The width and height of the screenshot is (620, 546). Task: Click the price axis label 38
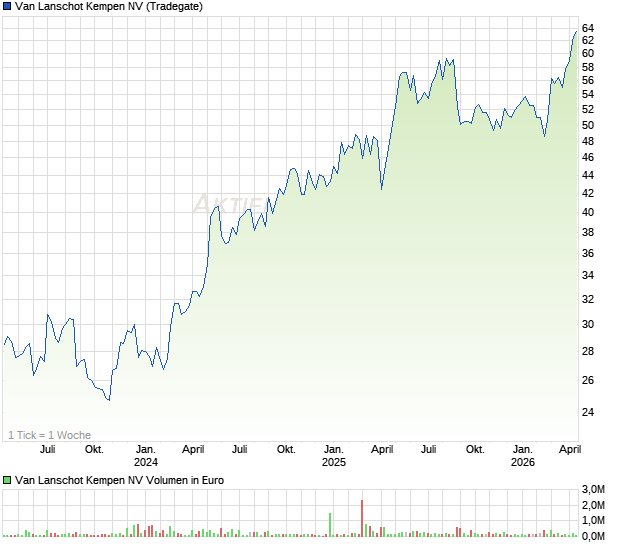(x=588, y=232)
